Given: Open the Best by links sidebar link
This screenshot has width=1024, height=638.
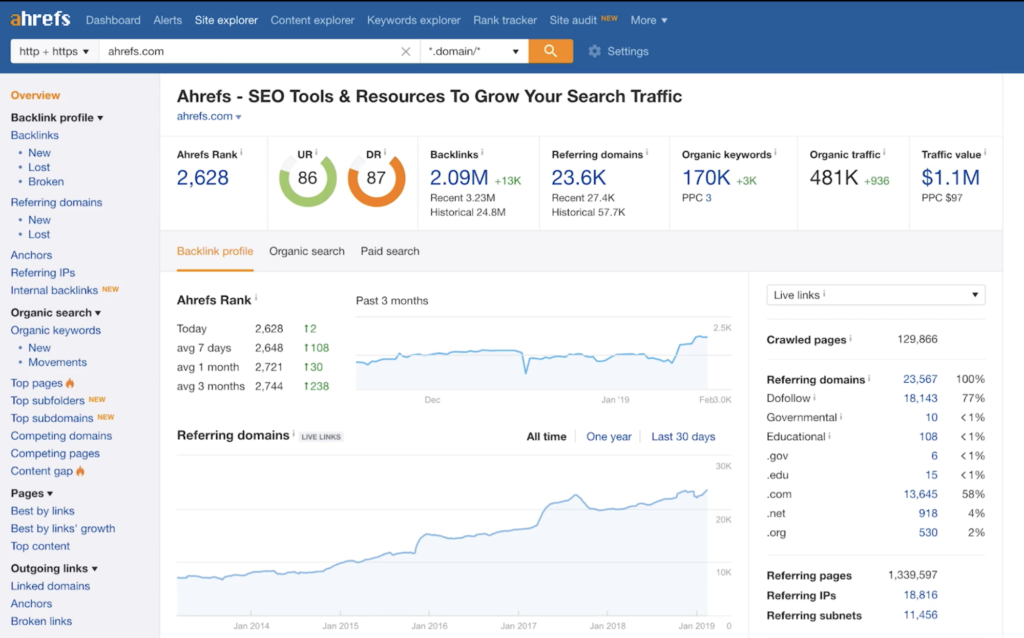Looking at the screenshot, I should (x=42, y=511).
